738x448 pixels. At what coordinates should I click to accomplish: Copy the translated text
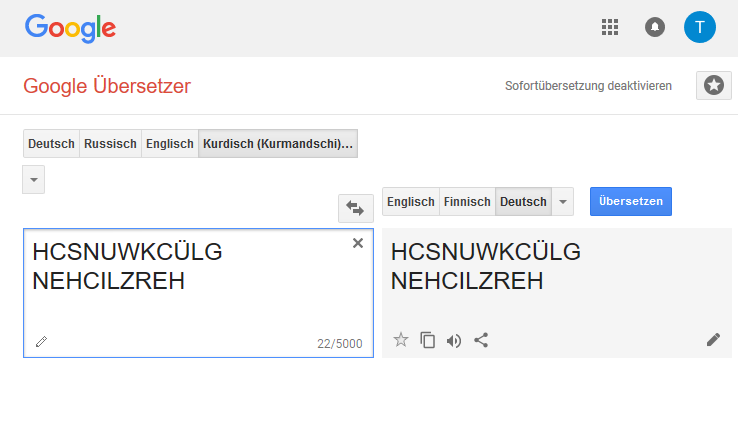click(x=428, y=340)
